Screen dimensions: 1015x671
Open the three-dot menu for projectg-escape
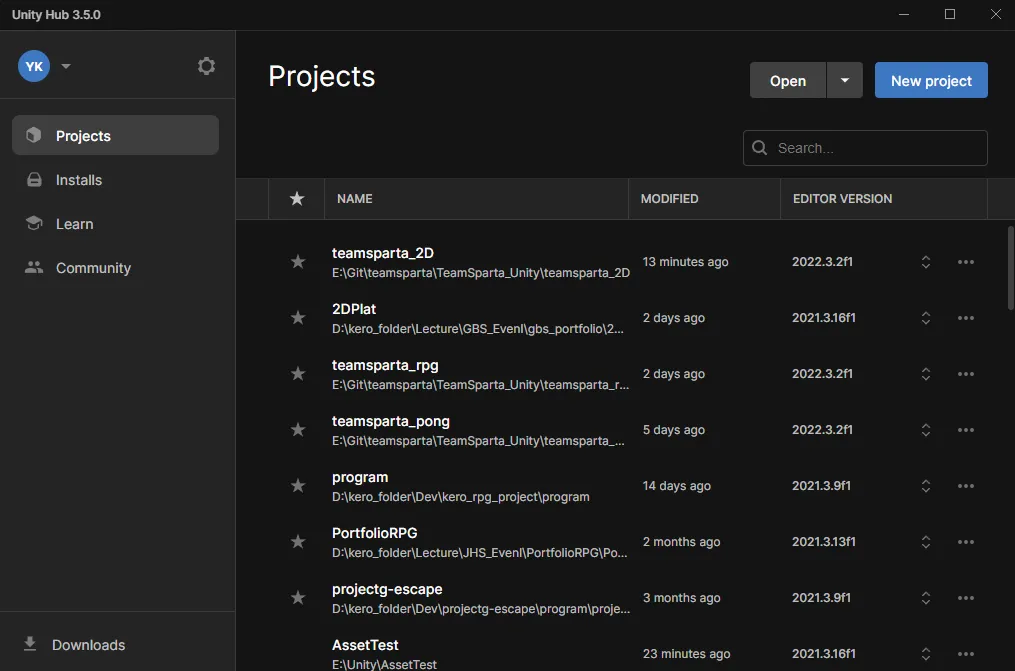coord(966,597)
